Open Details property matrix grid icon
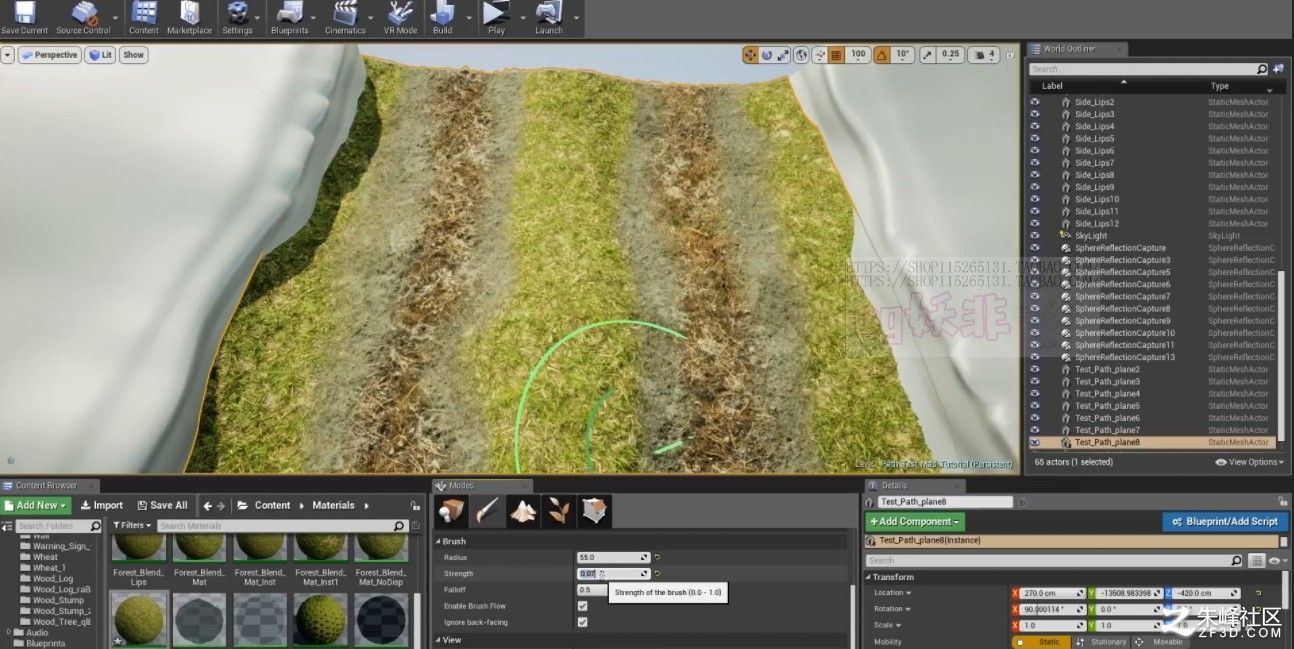Image resolution: width=1294 pixels, height=649 pixels. (x=1257, y=561)
